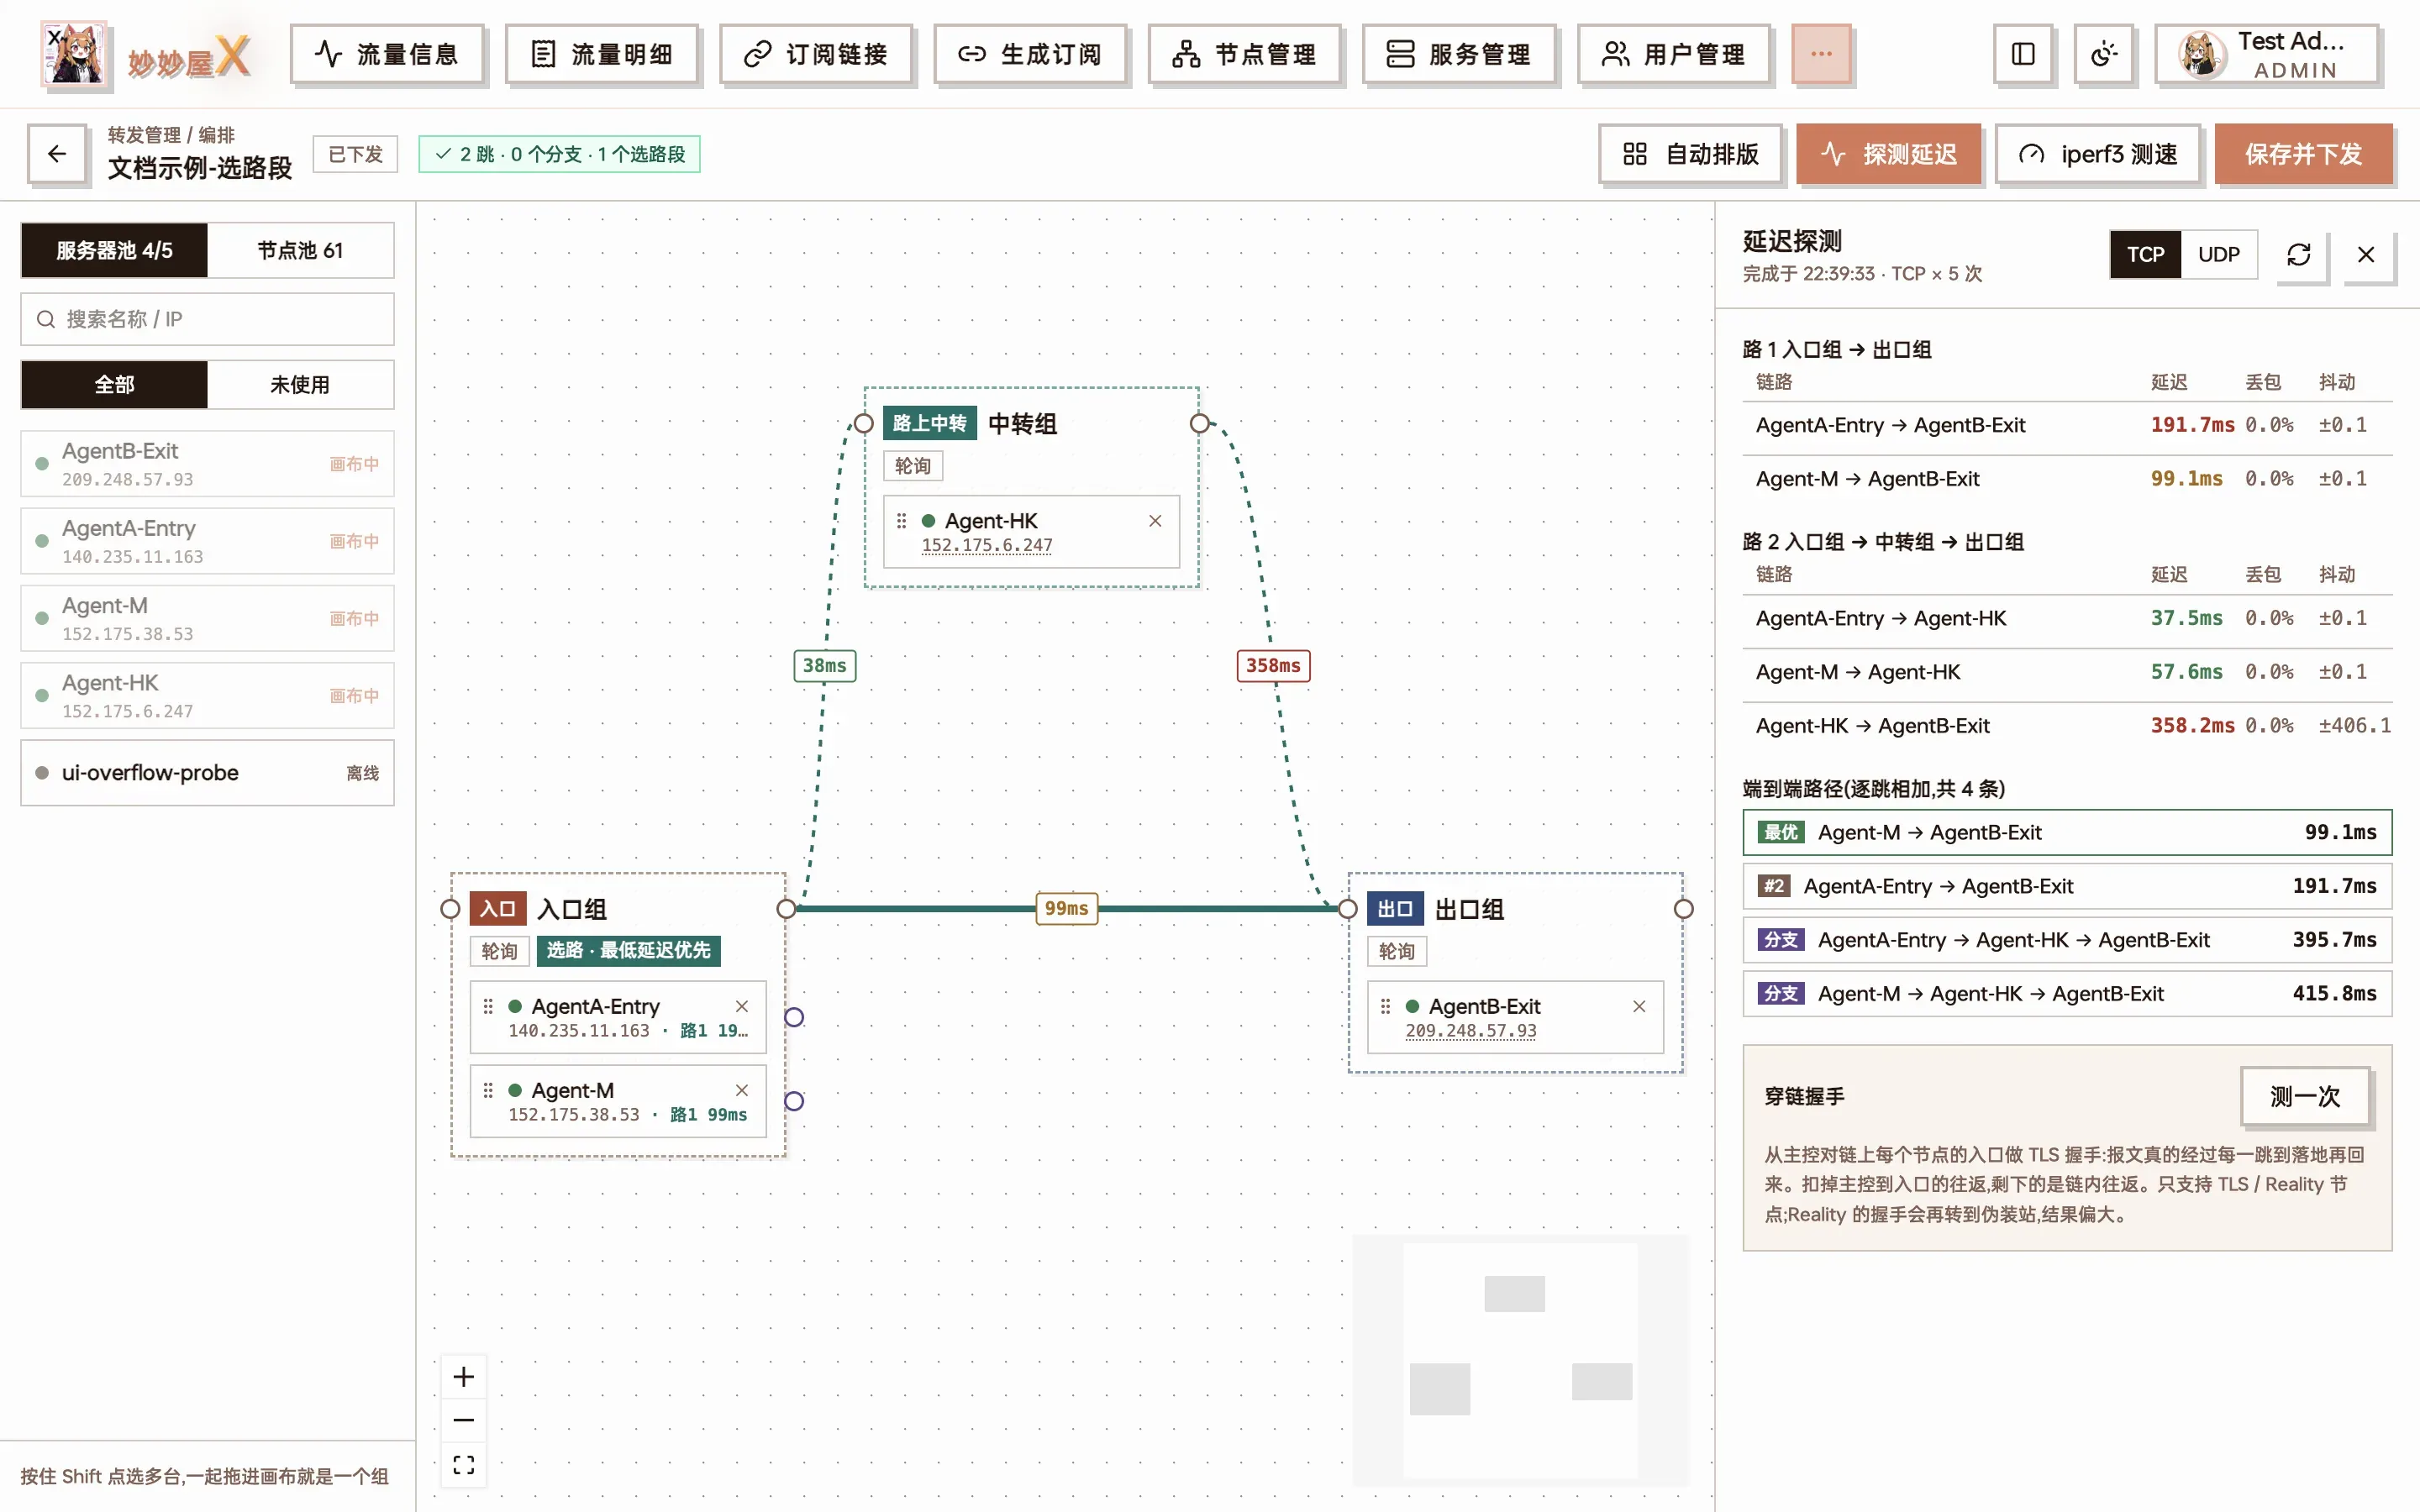Fit canvas to view icon

tap(464, 1465)
